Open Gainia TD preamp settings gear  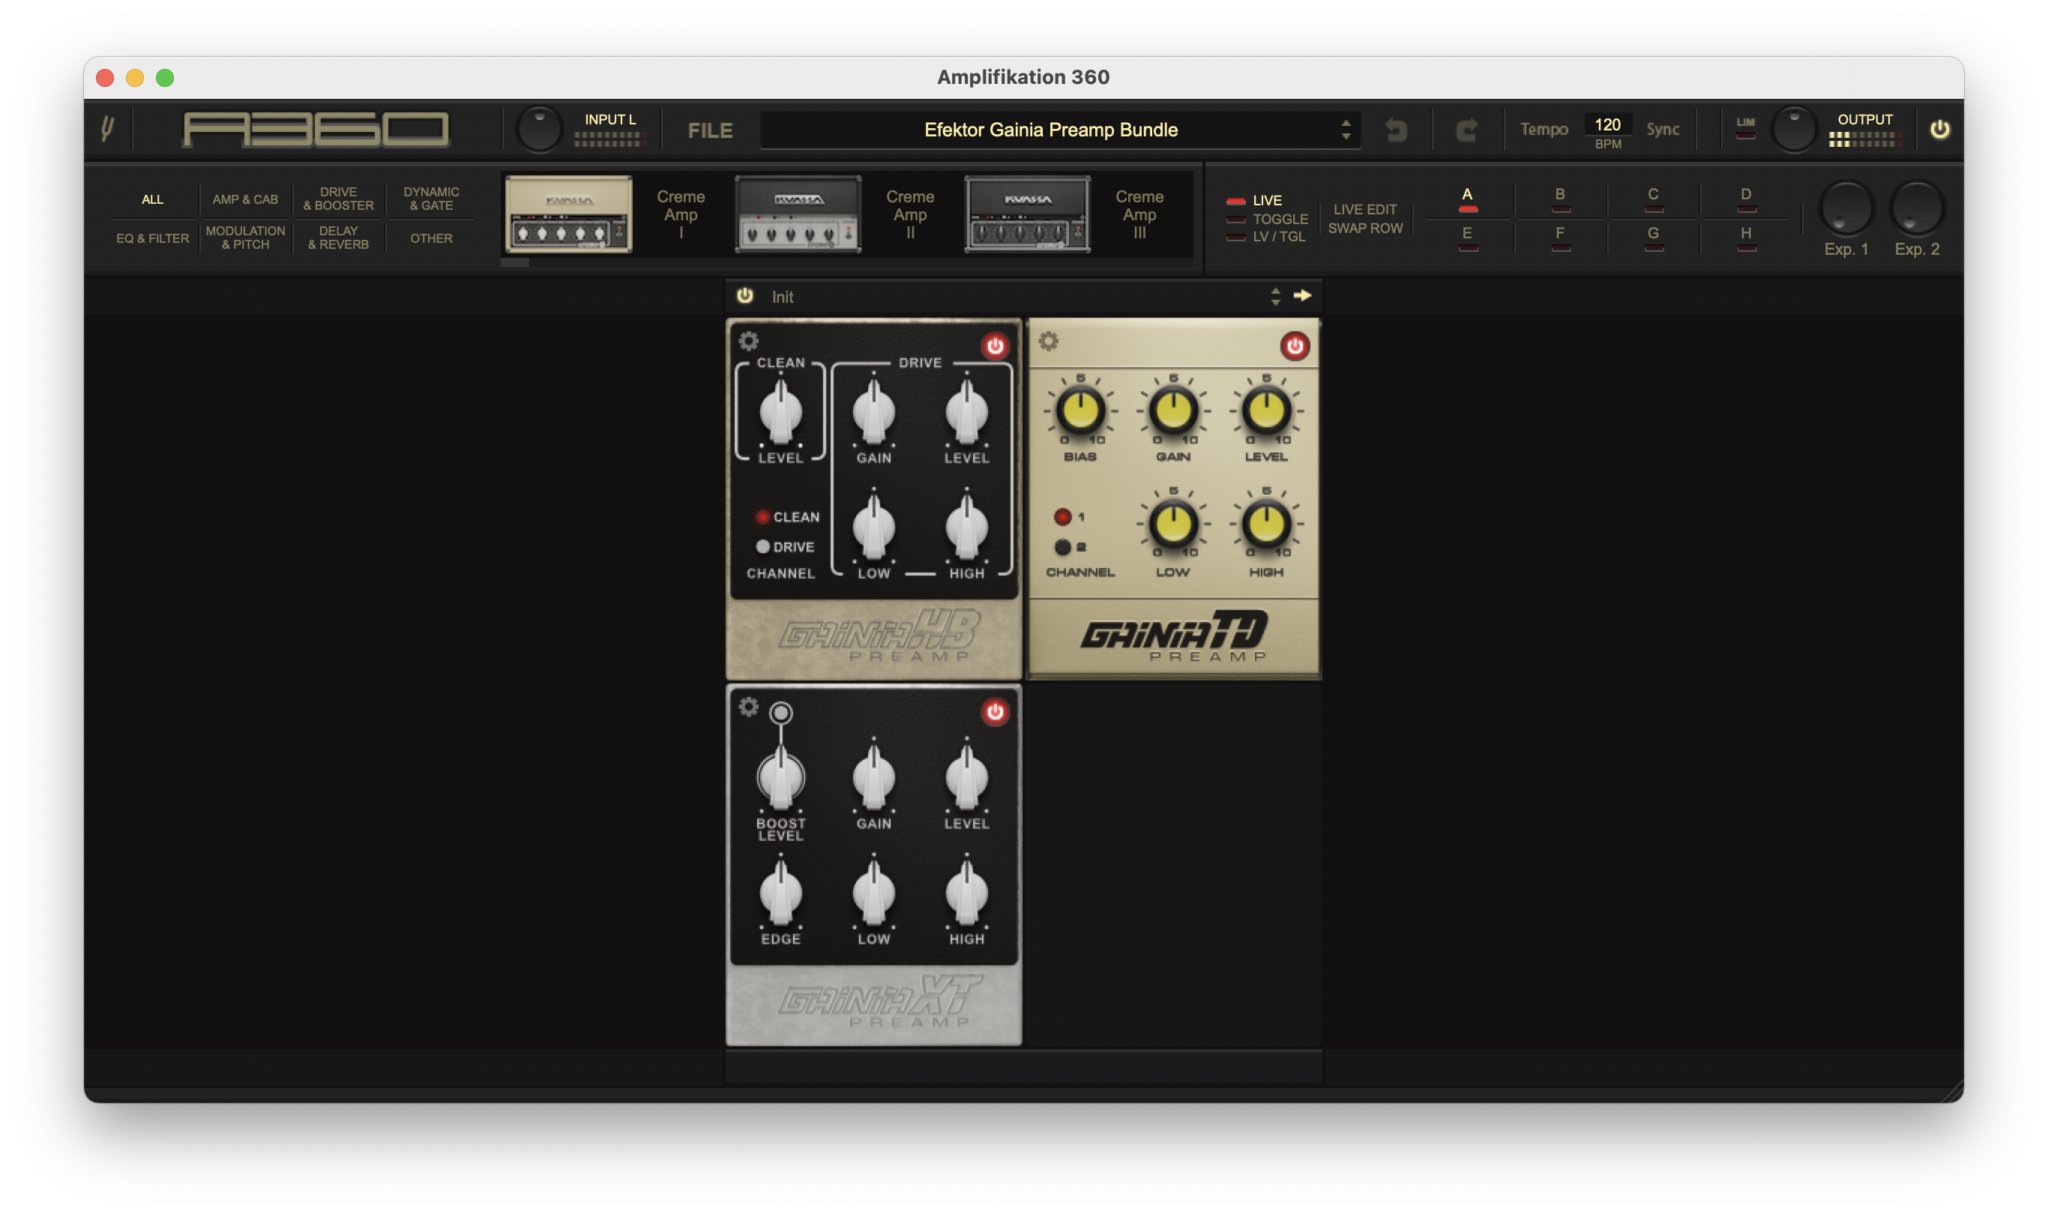[1048, 341]
